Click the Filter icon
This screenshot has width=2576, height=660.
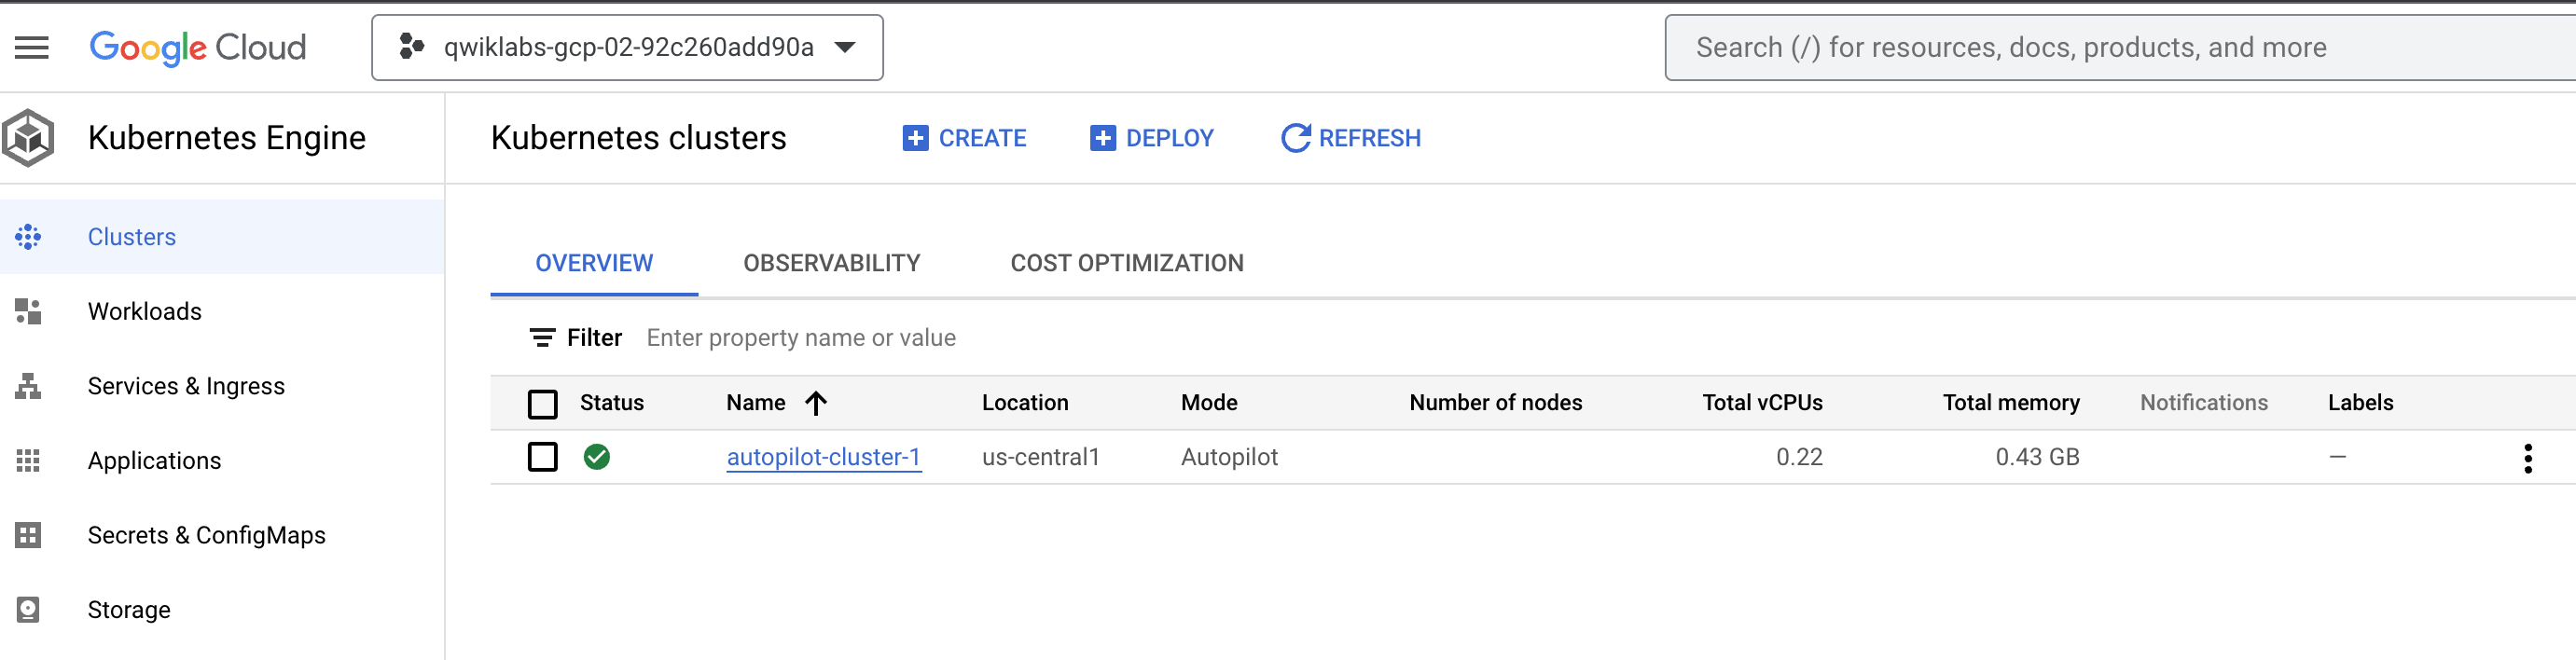coord(542,338)
